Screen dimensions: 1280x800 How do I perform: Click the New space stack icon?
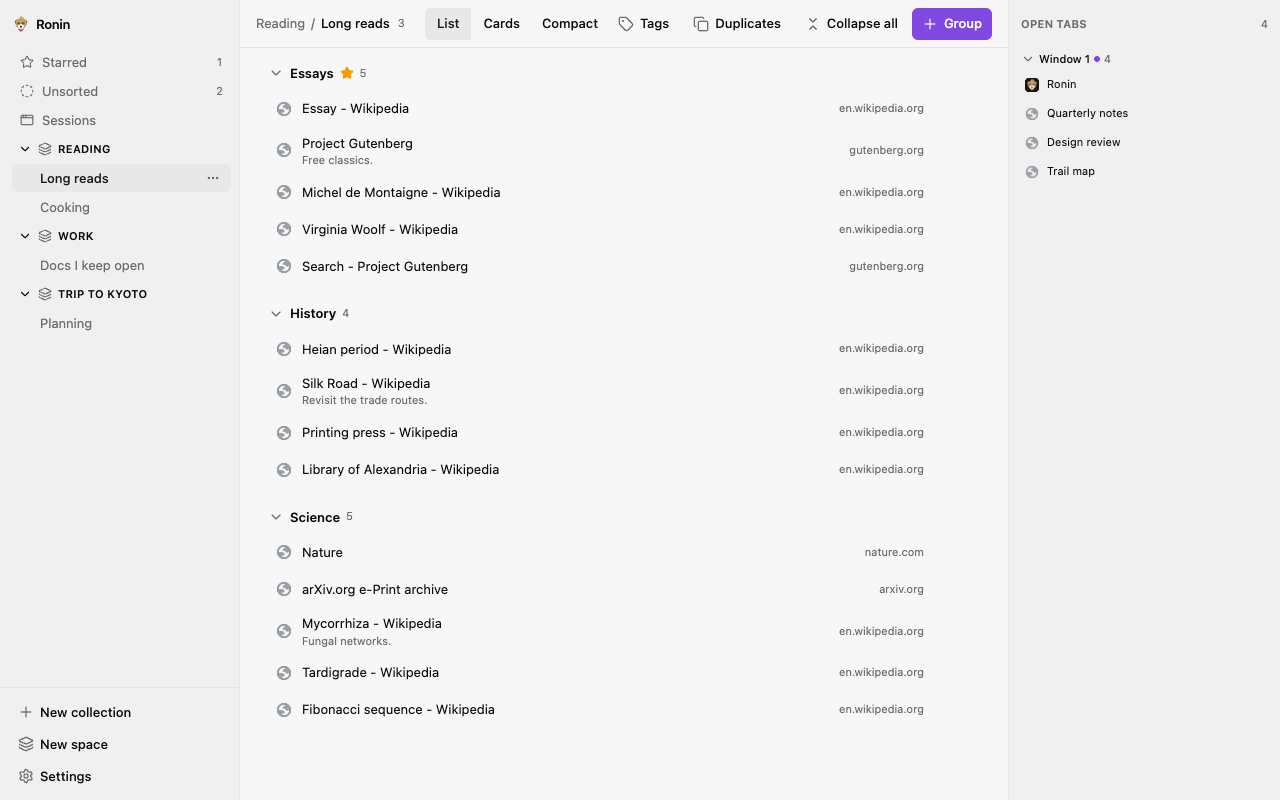[x=26, y=744]
